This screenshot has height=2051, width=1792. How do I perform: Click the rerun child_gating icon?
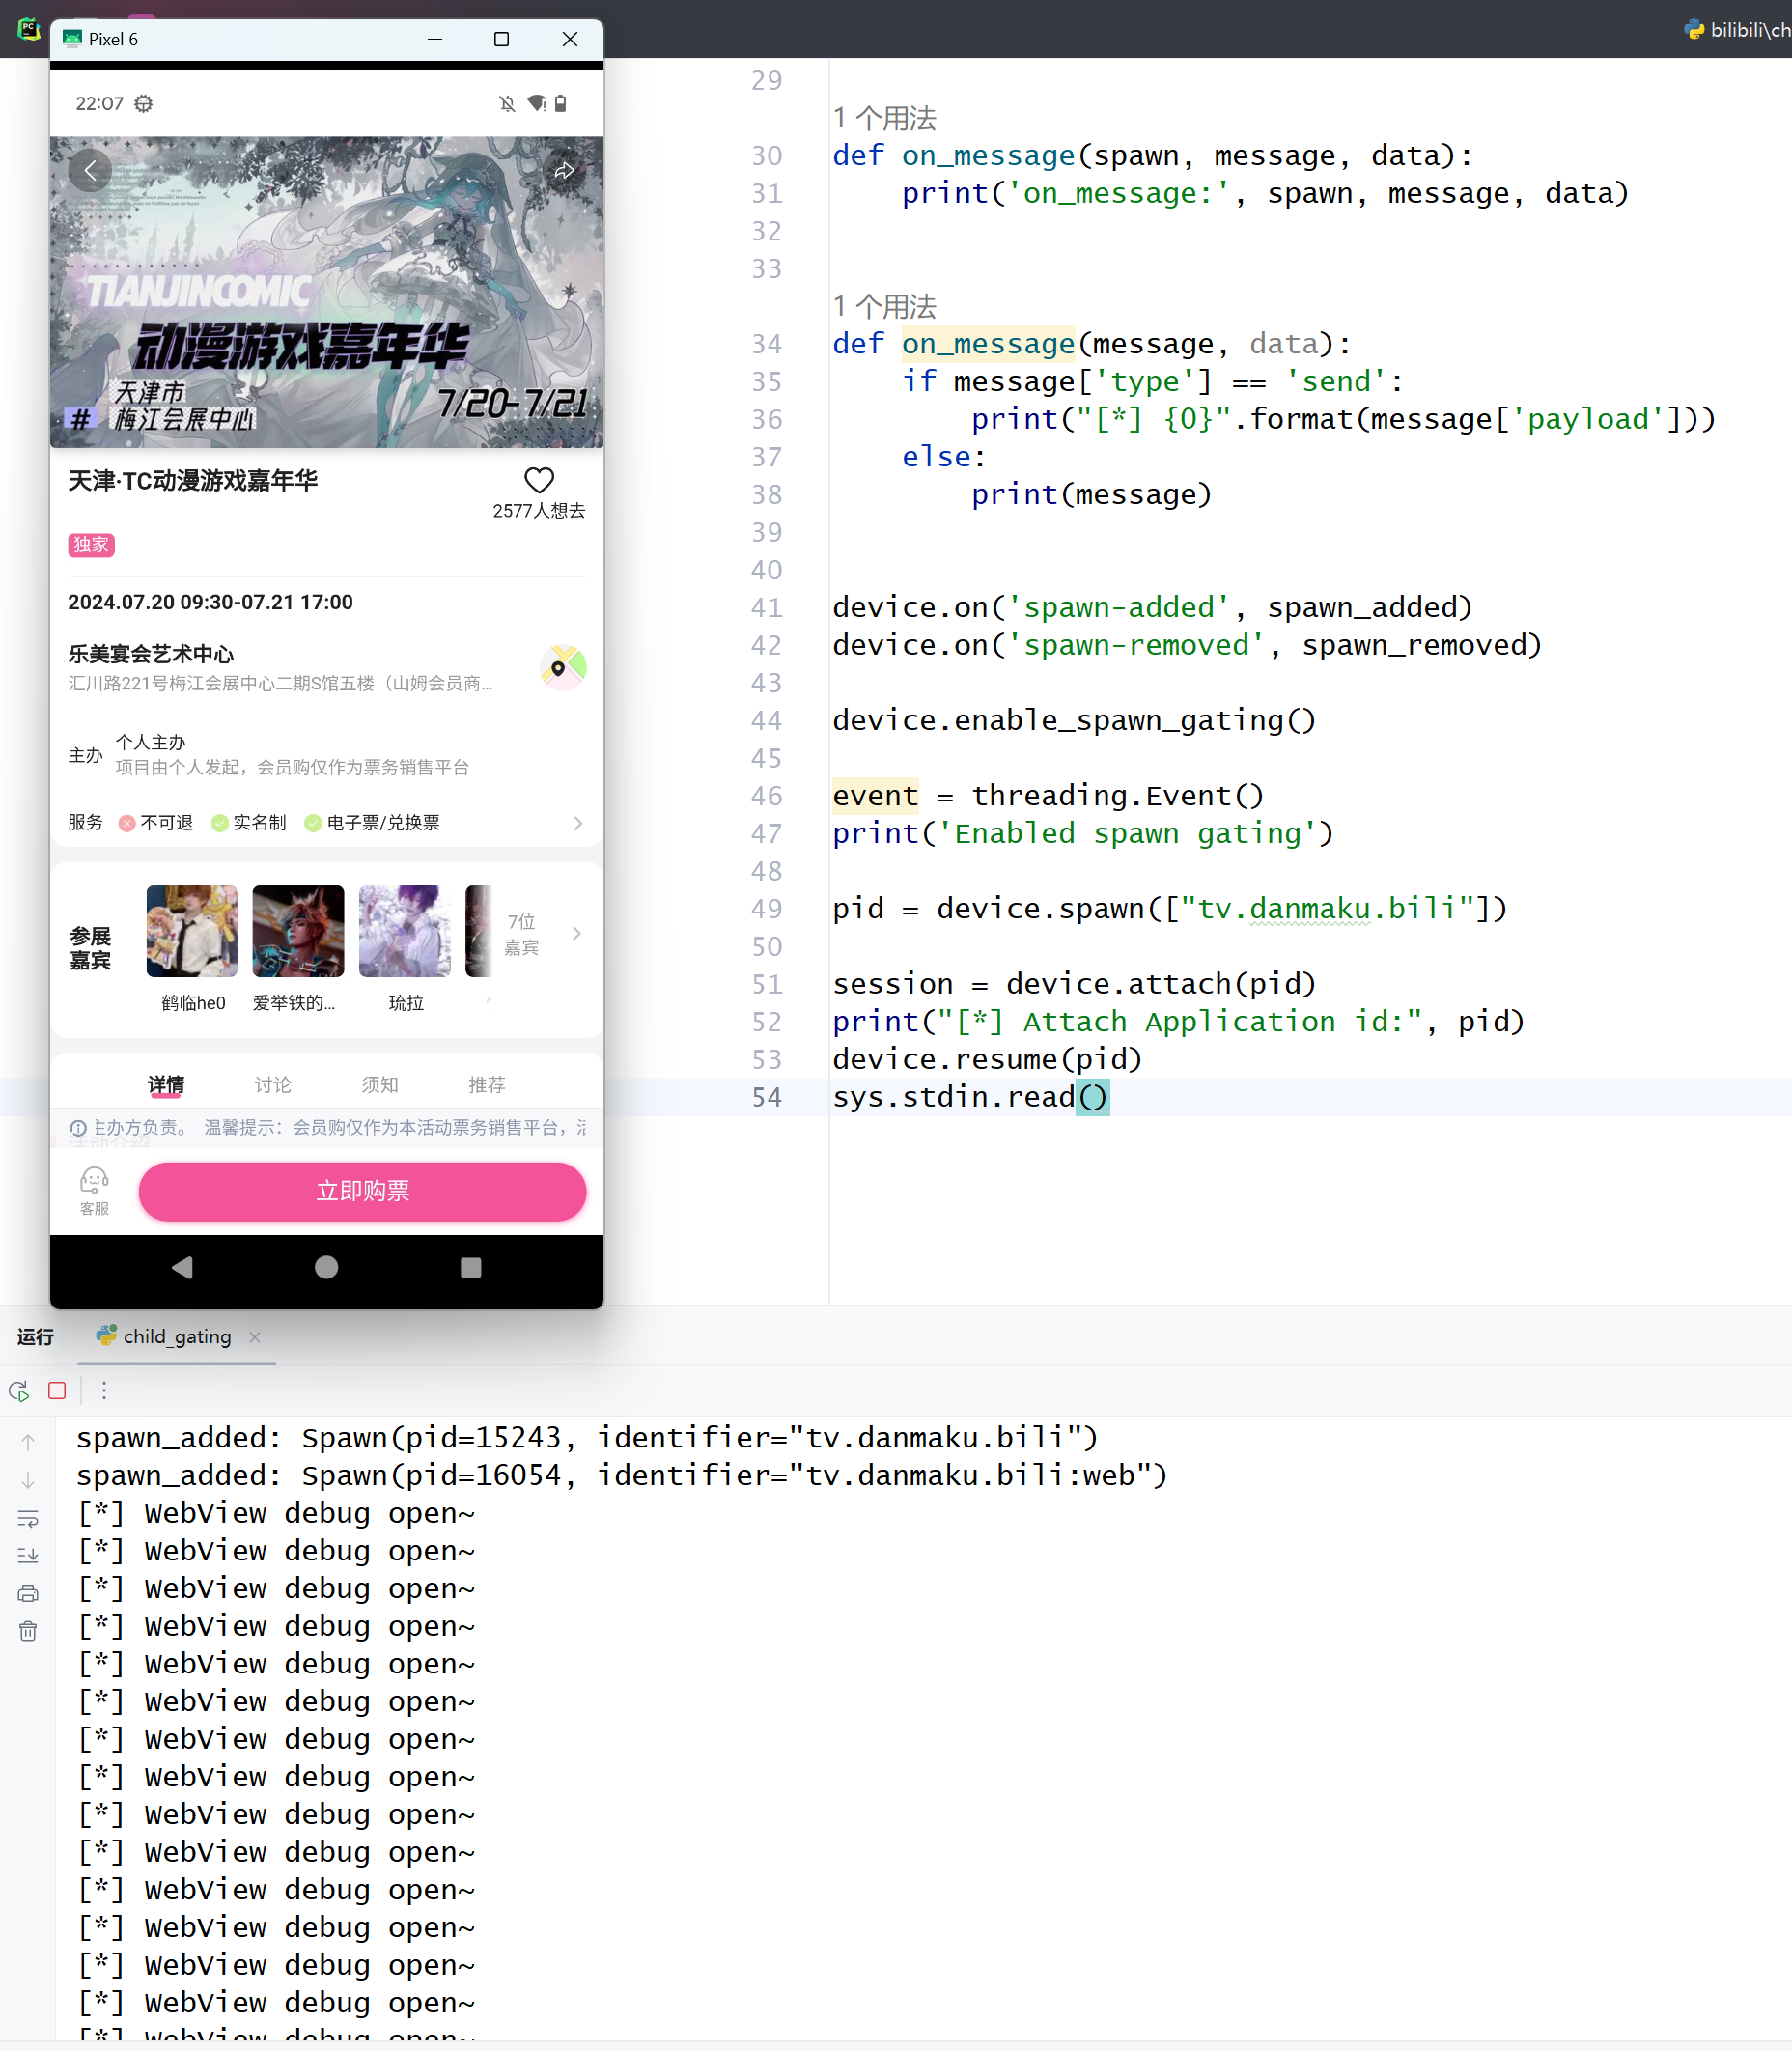click(19, 1390)
